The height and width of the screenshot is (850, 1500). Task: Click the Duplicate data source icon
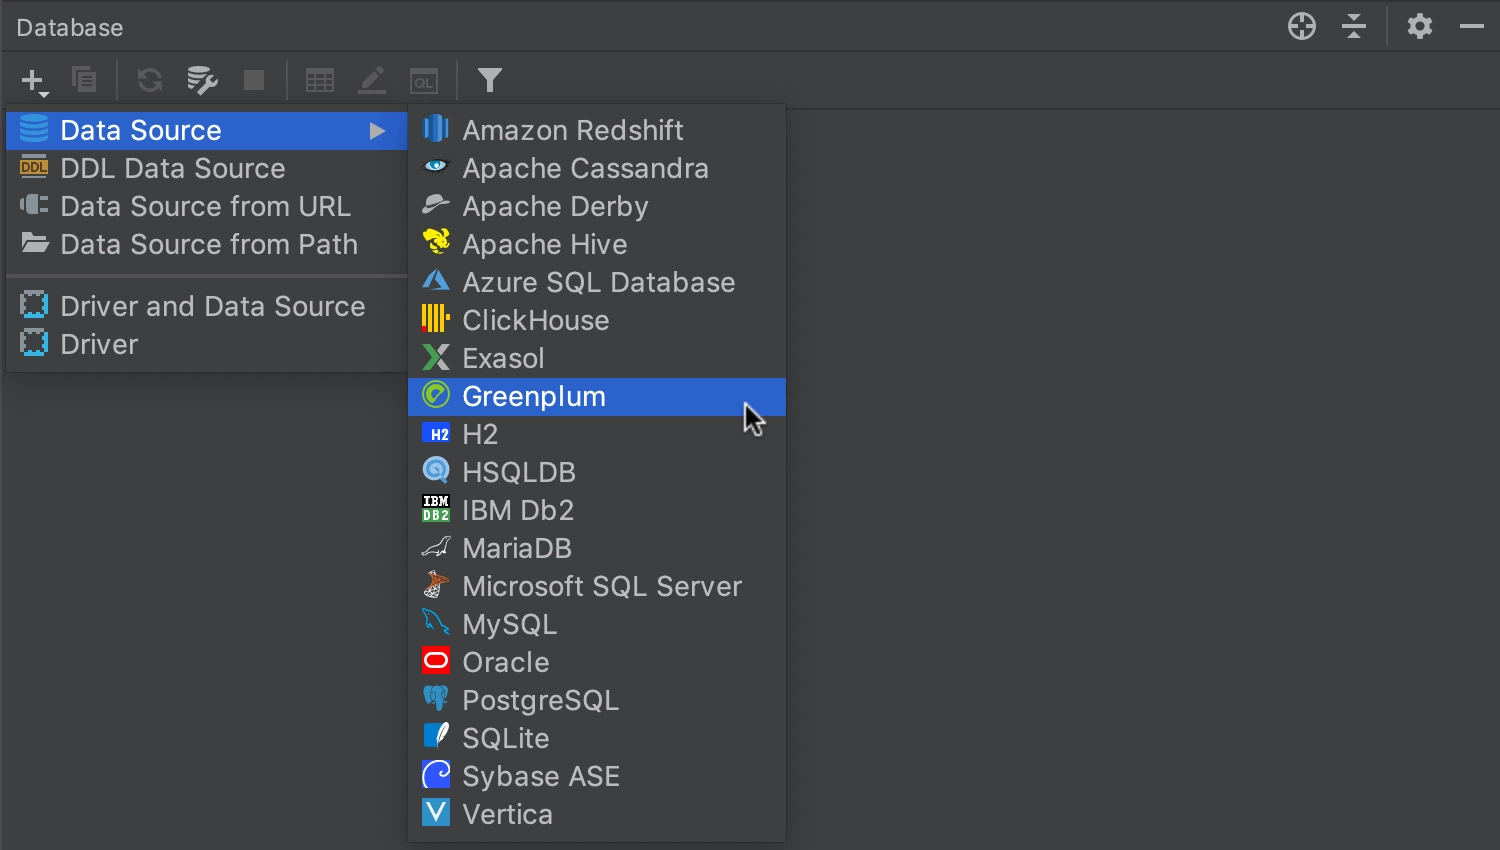point(85,80)
